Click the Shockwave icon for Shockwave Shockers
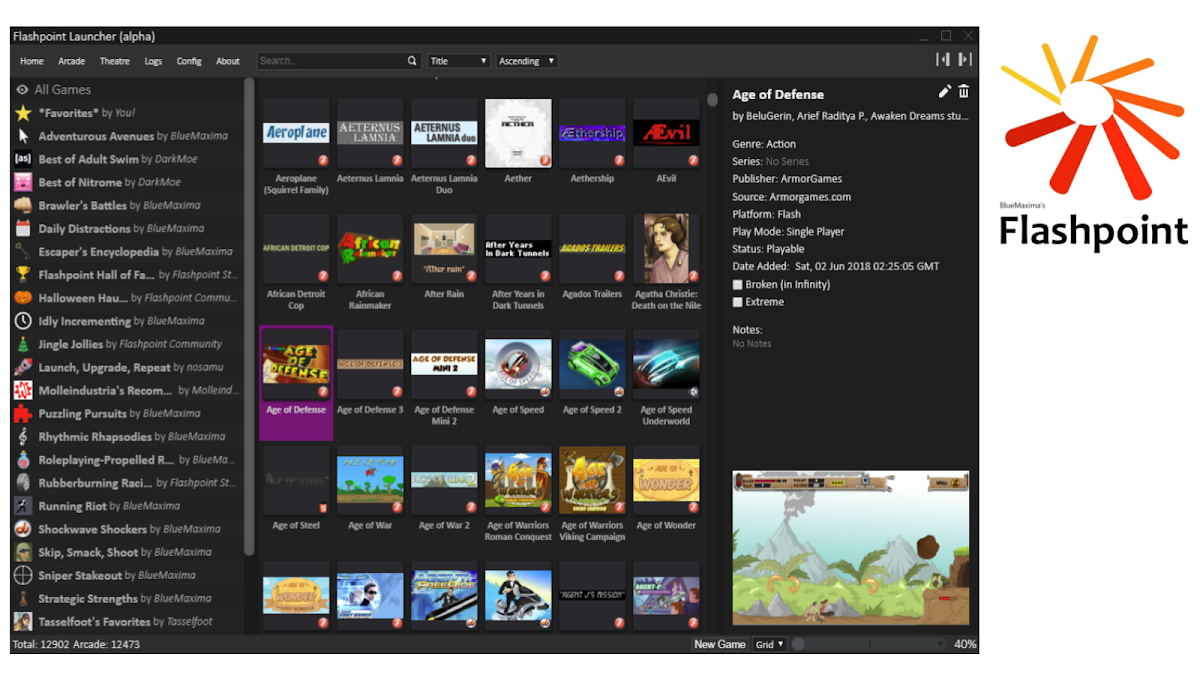This screenshot has height=675, width=1200. [23, 529]
